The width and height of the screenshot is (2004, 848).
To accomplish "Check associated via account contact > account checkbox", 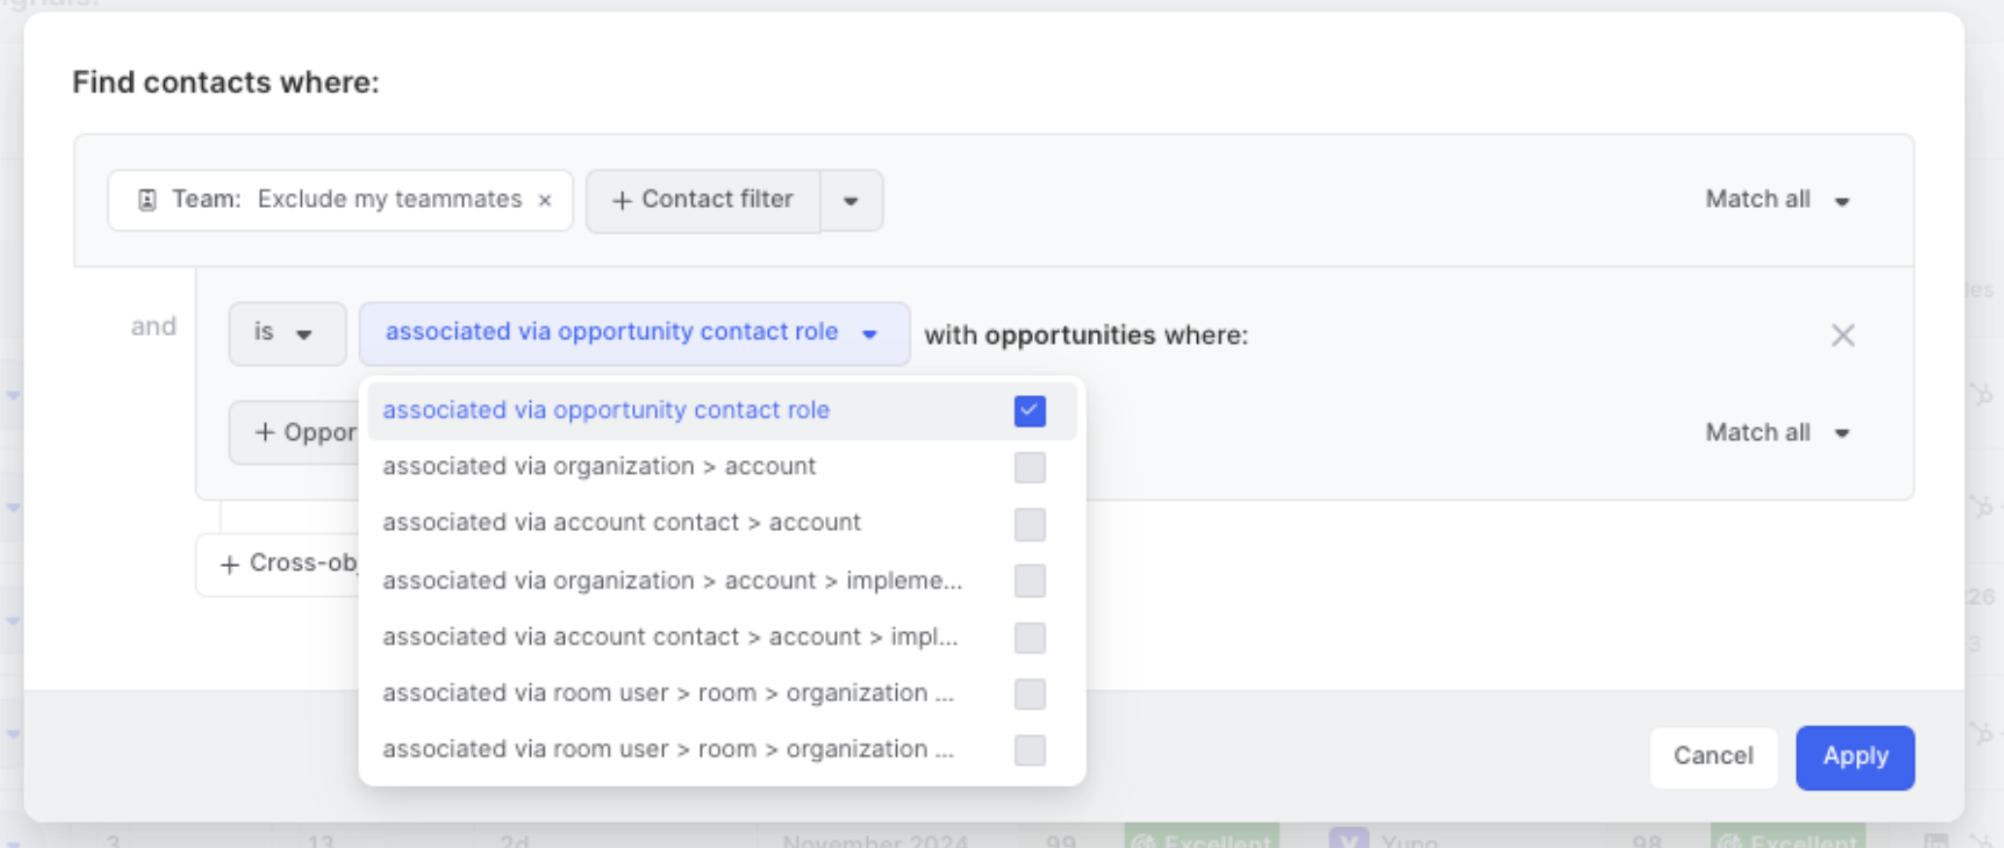I will click(x=1029, y=524).
